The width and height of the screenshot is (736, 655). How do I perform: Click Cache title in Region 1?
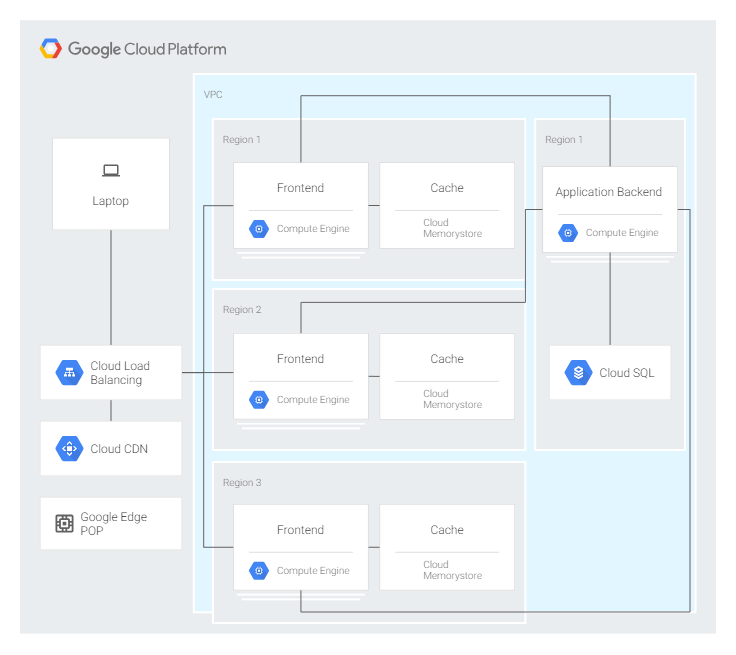(447, 188)
